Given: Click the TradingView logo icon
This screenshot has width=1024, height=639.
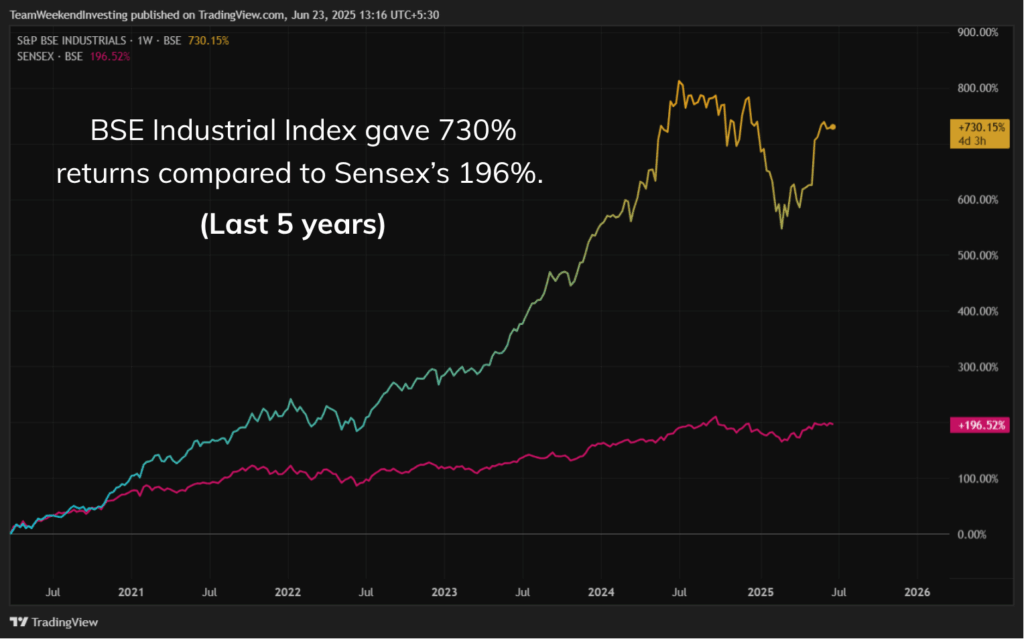Looking at the screenshot, I should pyautogui.click(x=19, y=622).
